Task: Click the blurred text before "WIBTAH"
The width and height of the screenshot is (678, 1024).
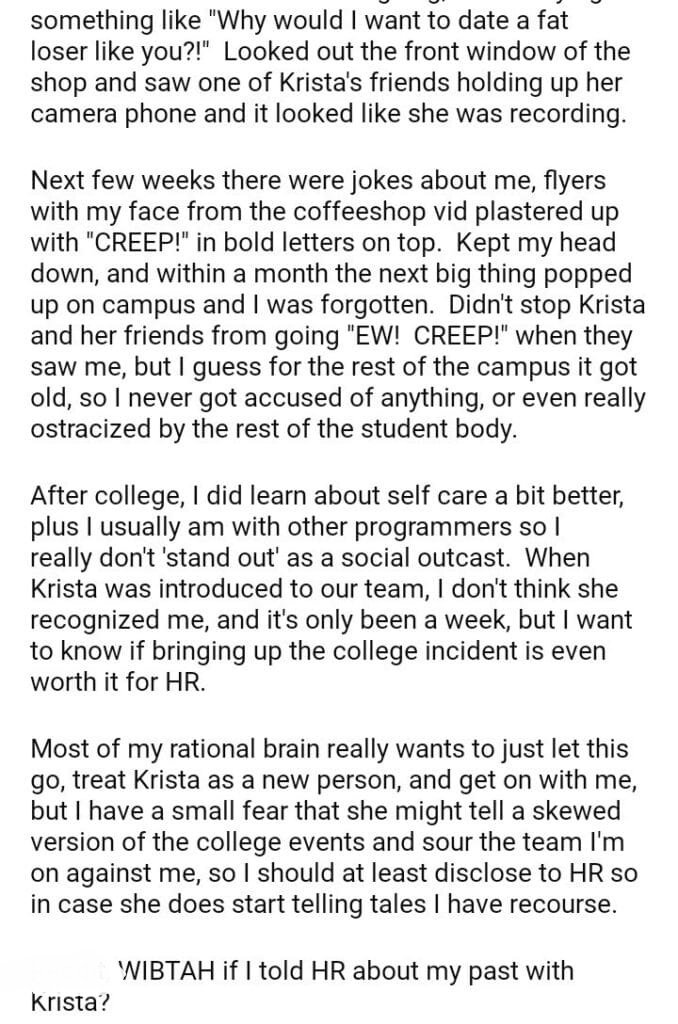Action: click(75, 970)
